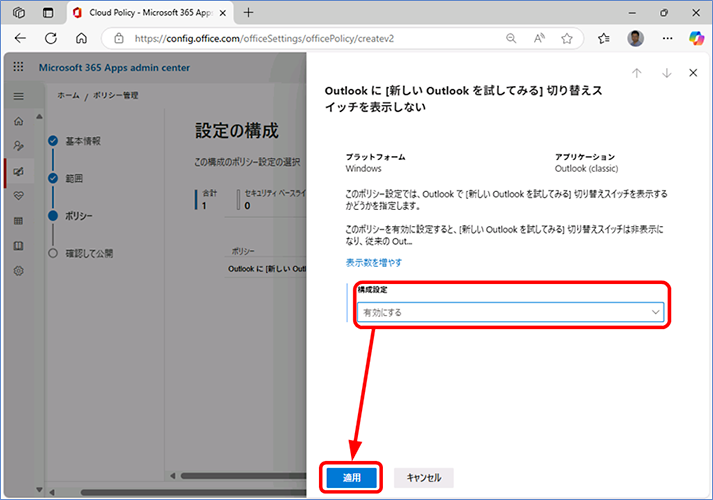
Task: Click the browser address bar URL
Action: pyautogui.click(x=264, y=39)
